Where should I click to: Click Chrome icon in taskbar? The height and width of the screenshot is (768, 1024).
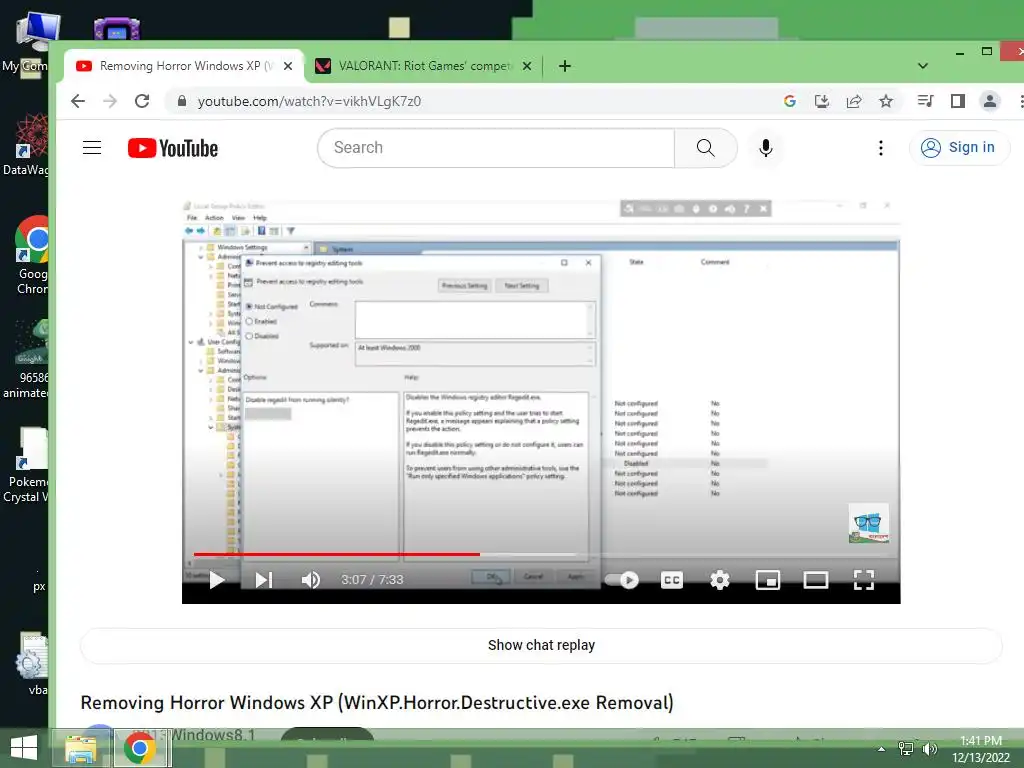(140, 748)
